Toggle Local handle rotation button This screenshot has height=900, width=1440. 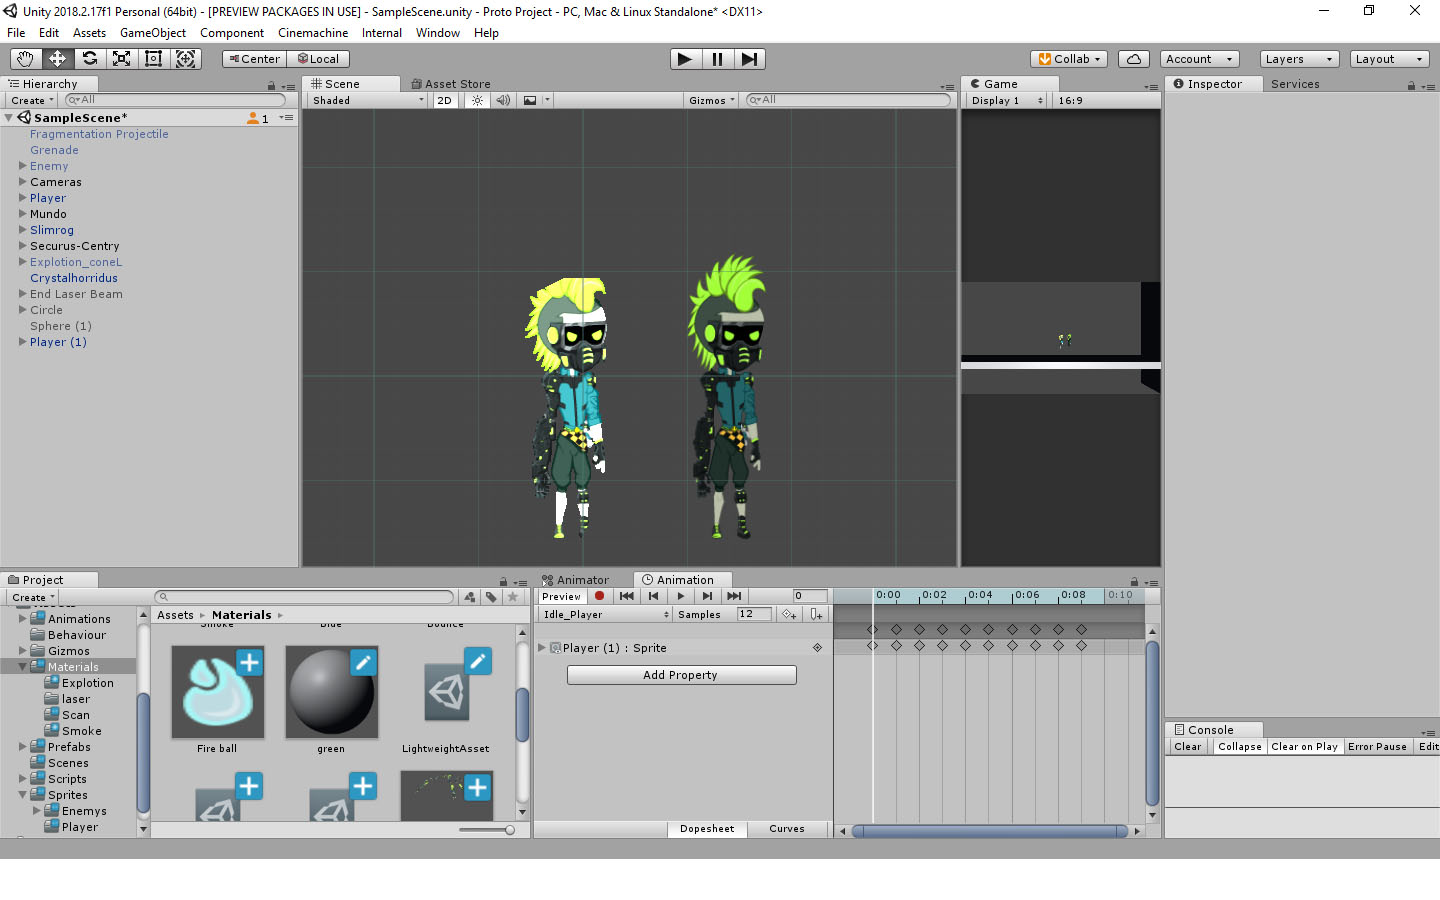(318, 59)
